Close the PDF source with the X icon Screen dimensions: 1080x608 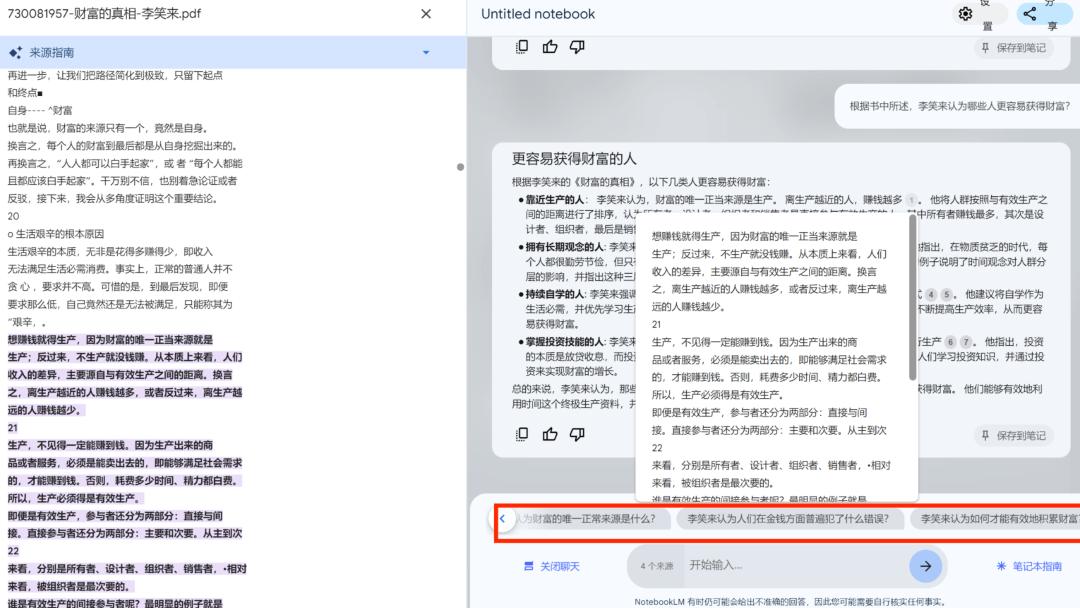[x=426, y=13]
